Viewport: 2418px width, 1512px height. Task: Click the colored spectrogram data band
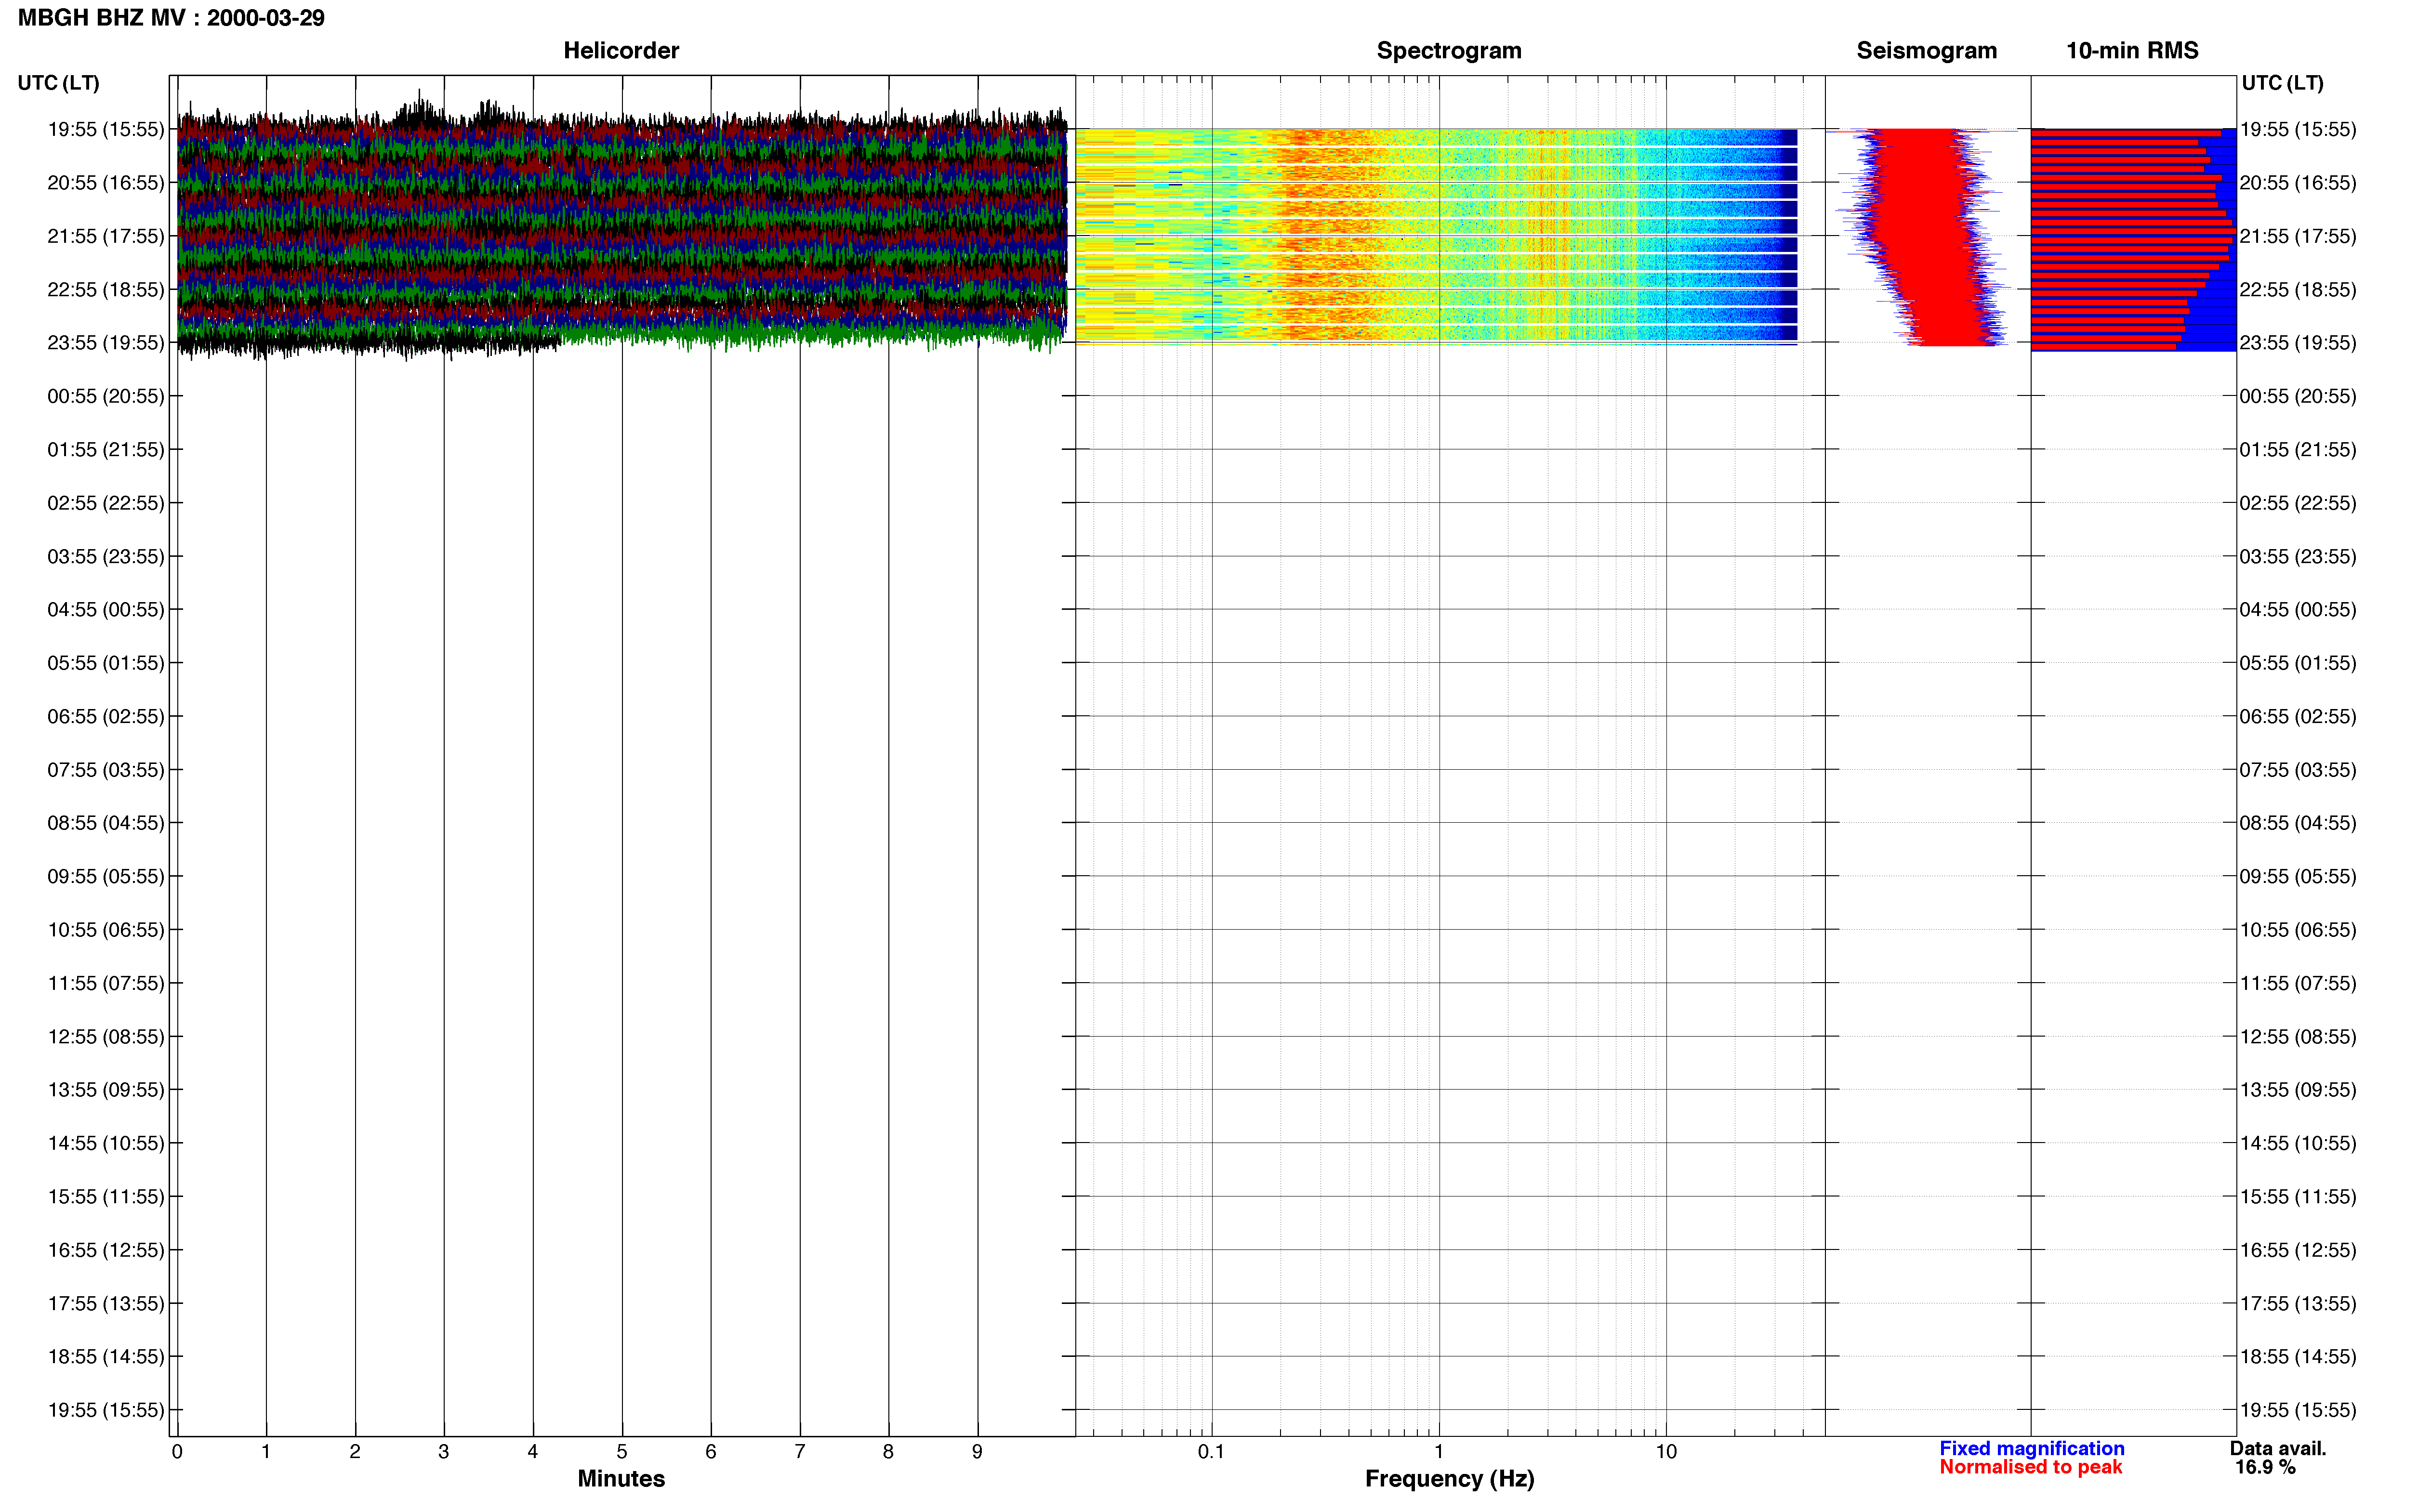point(1436,236)
